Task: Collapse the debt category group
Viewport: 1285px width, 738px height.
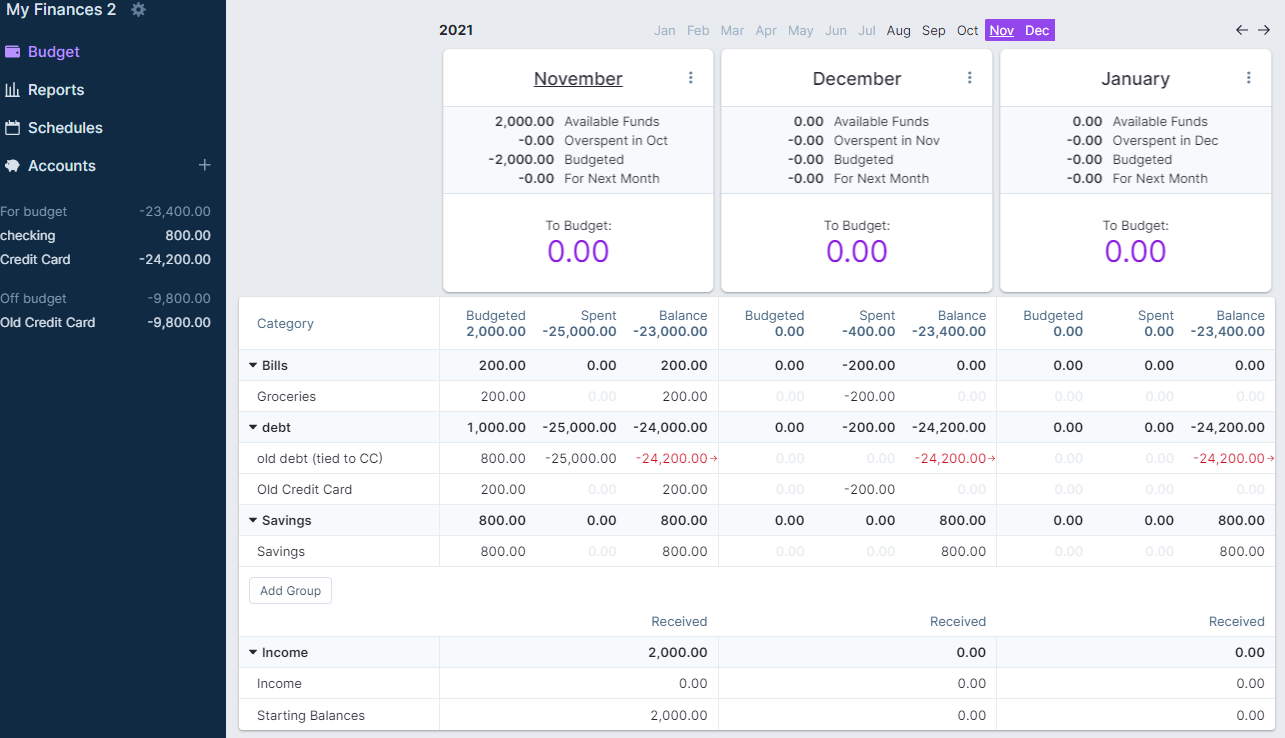Action: click(253, 428)
